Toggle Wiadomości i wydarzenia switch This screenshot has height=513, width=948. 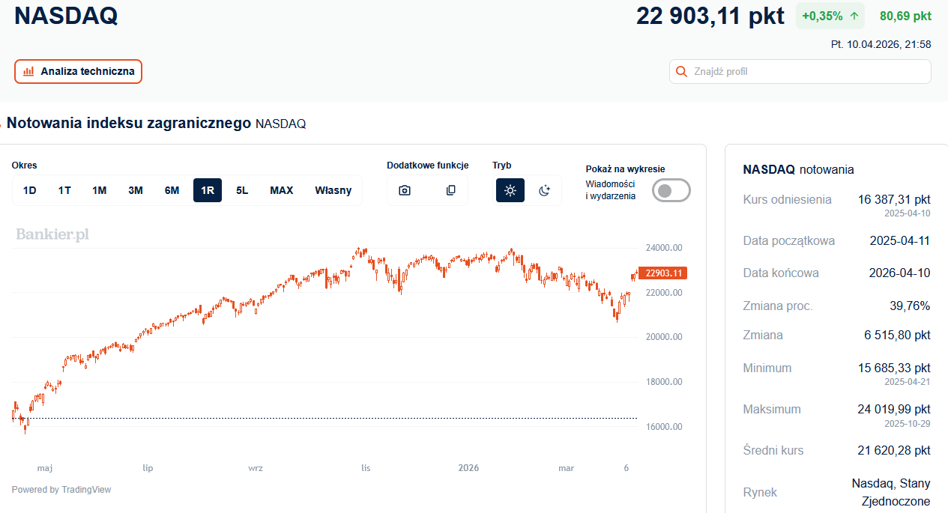click(x=671, y=190)
